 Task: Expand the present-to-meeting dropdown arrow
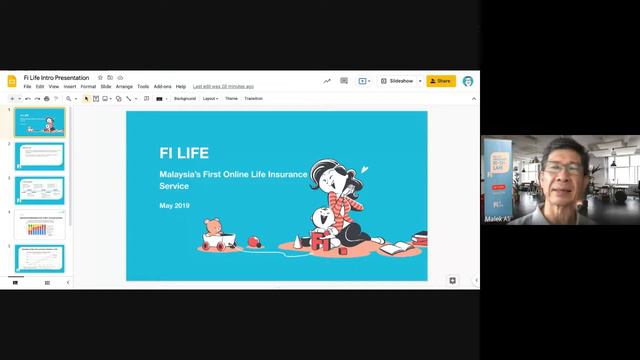tap(369, 81)
